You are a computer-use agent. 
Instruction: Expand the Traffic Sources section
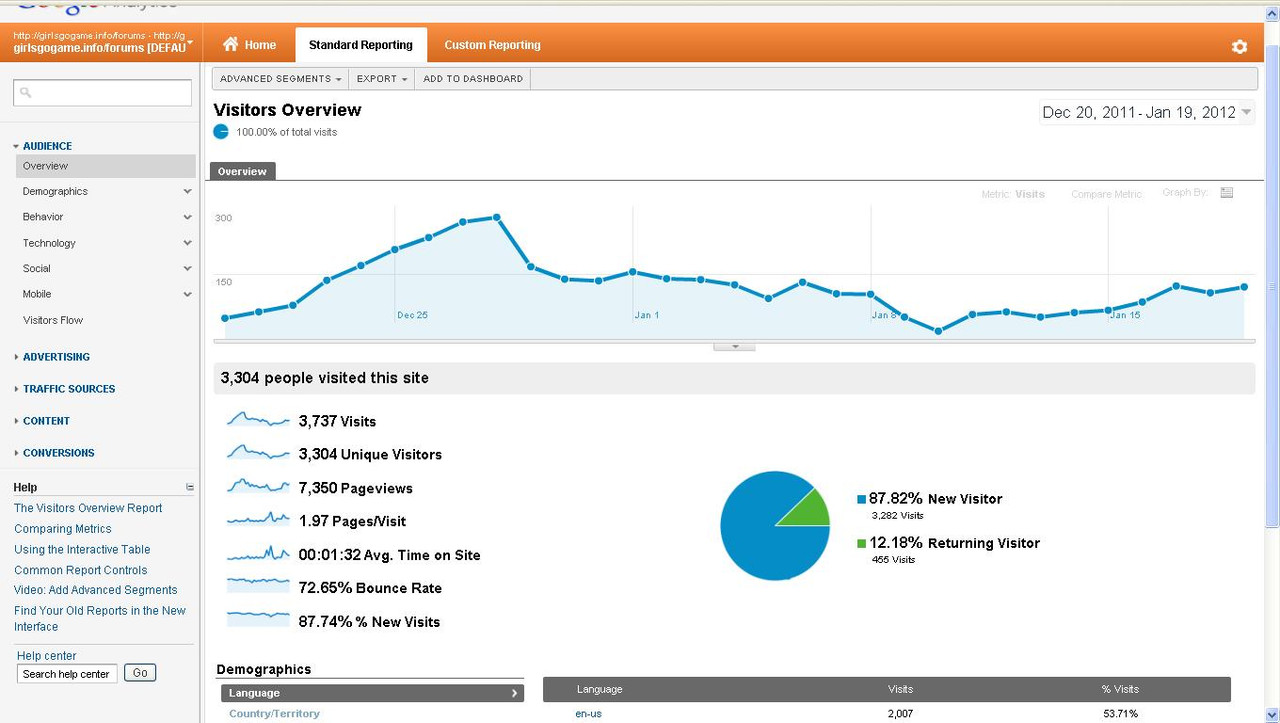[69, 389]
